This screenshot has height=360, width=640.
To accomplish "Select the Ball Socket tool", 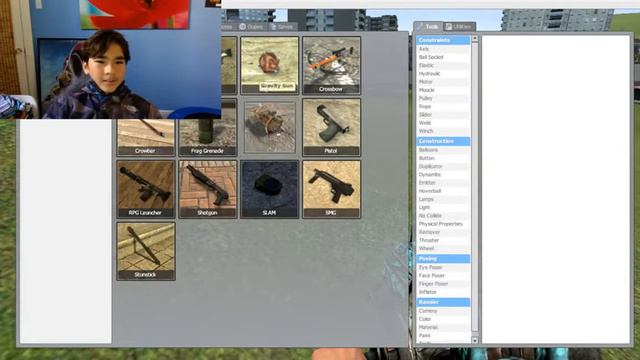I will click(x=443, y=57).
